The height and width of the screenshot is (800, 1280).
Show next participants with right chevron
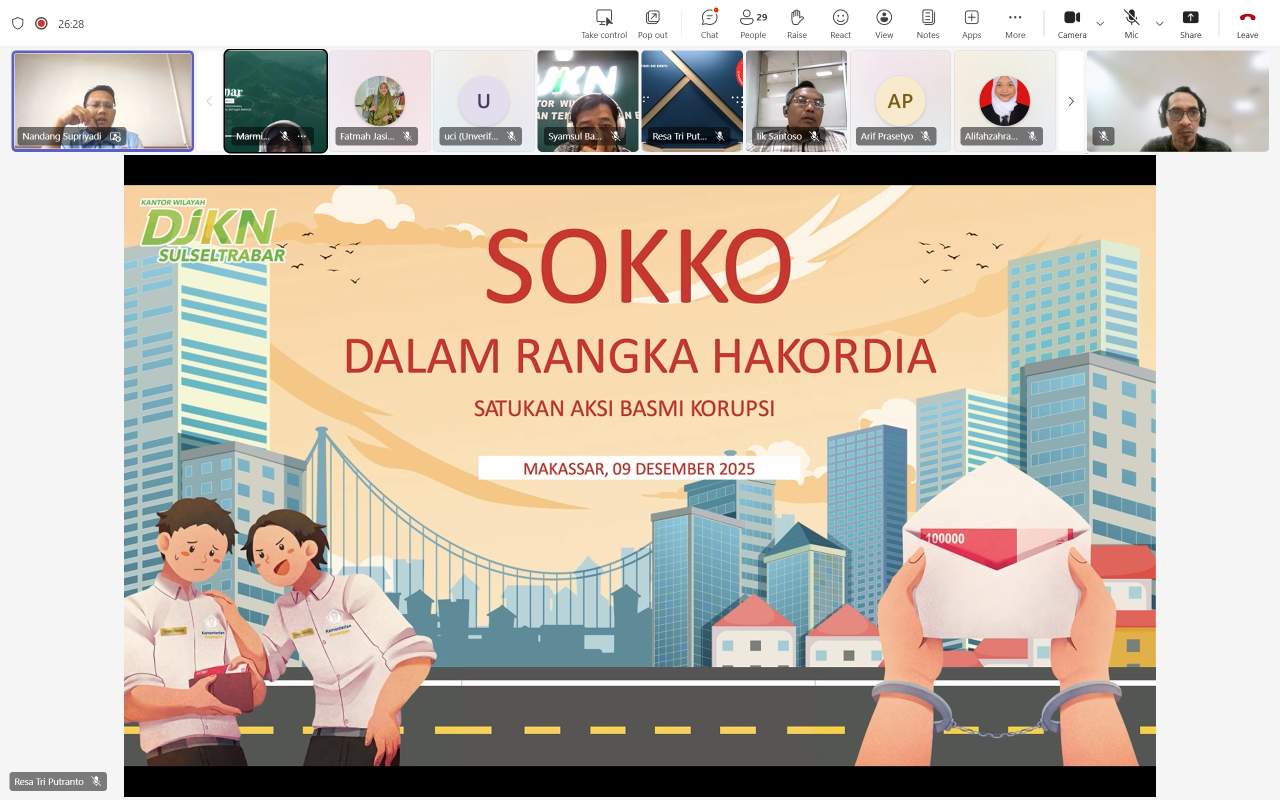[x=1071, y=101]
